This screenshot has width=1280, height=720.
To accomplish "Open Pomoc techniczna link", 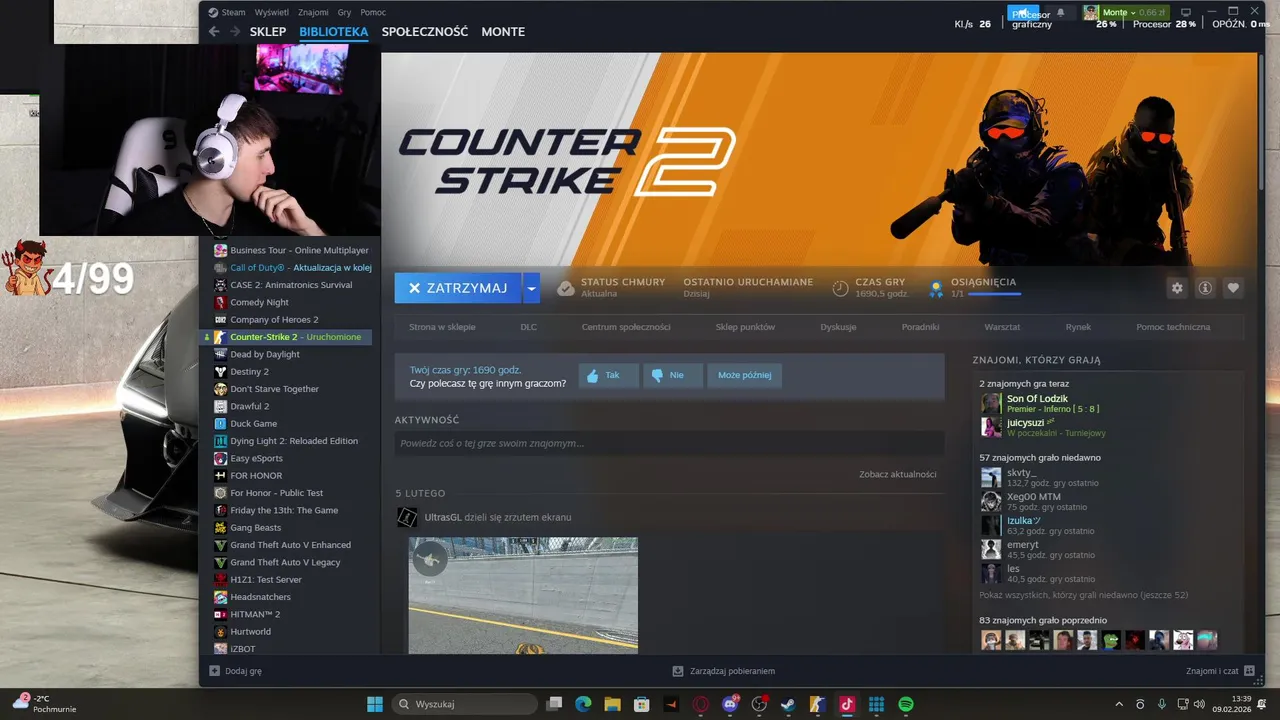I will pos(1173,327).
